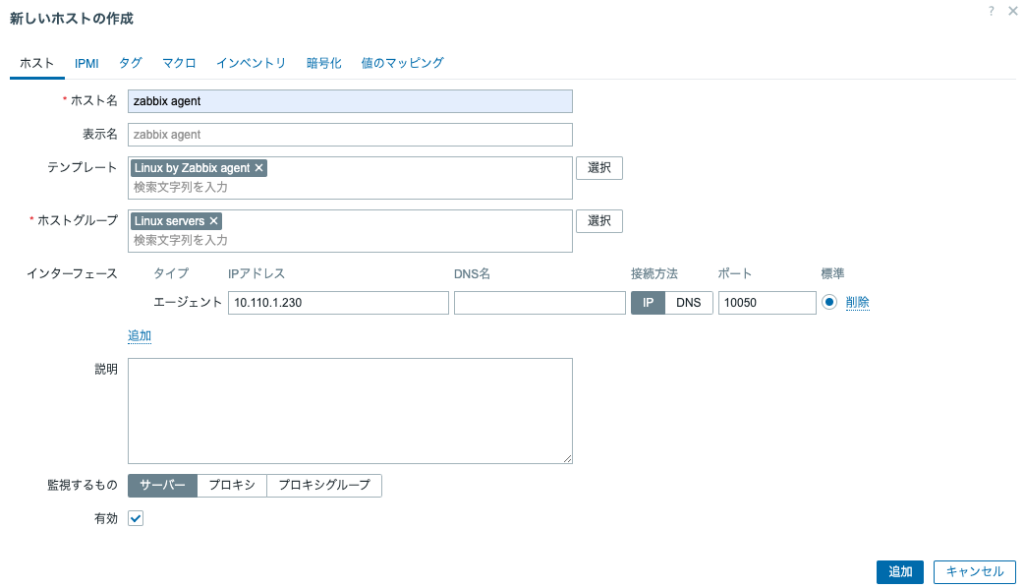Click the ポート field showing 10050
The image size is (1024, 588).
point(767,302)
